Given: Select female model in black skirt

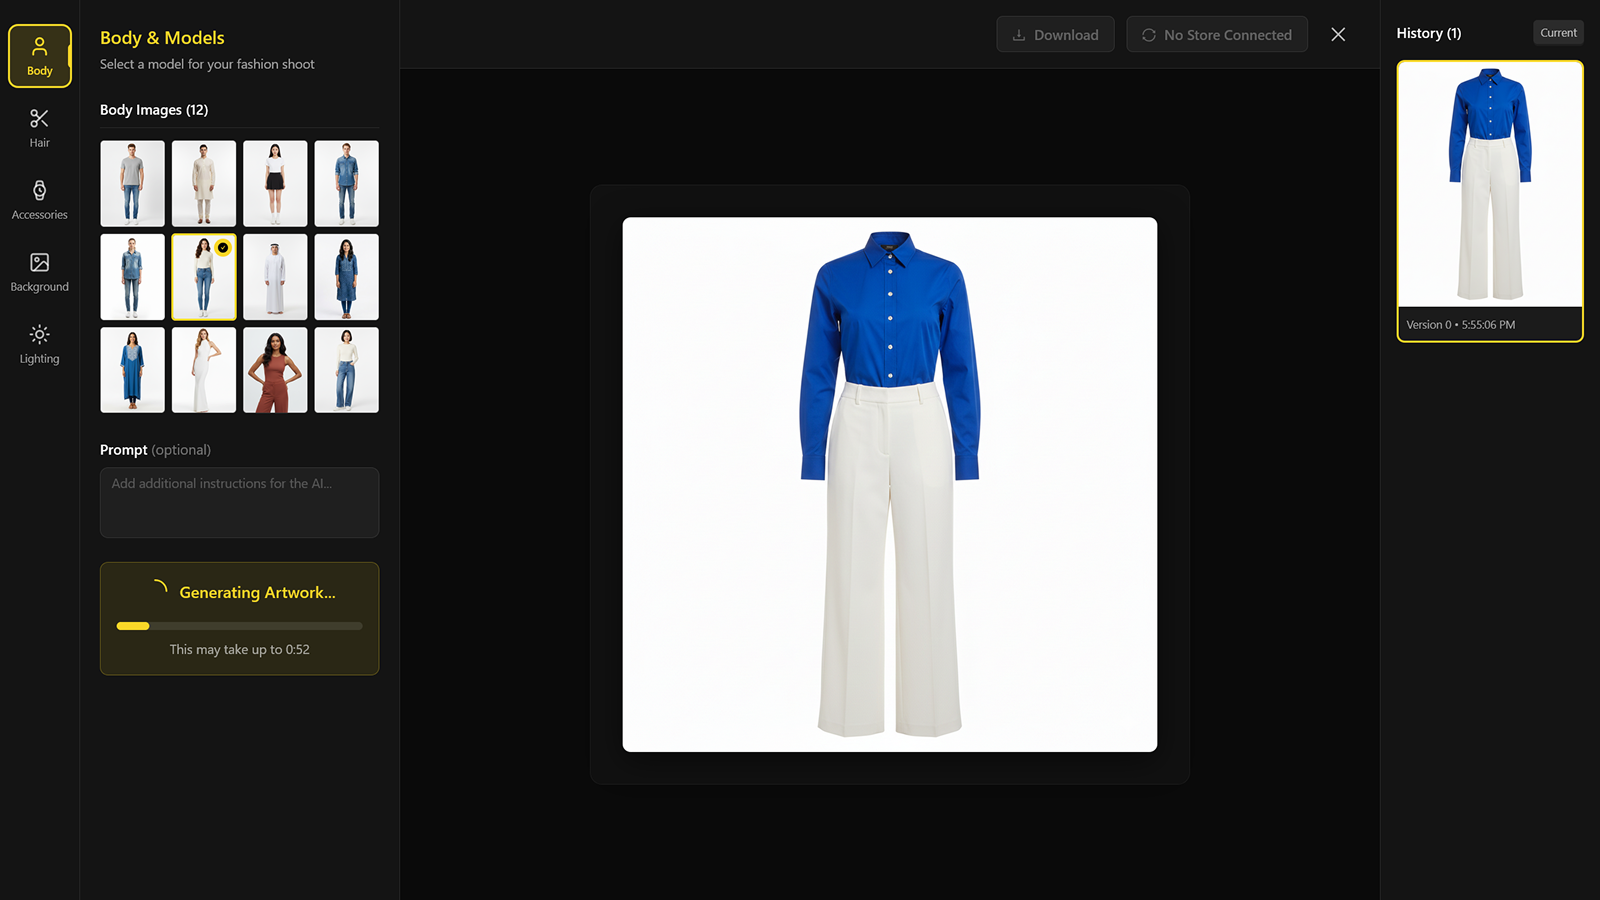Looking at the screenshot, I should (275, 183).
